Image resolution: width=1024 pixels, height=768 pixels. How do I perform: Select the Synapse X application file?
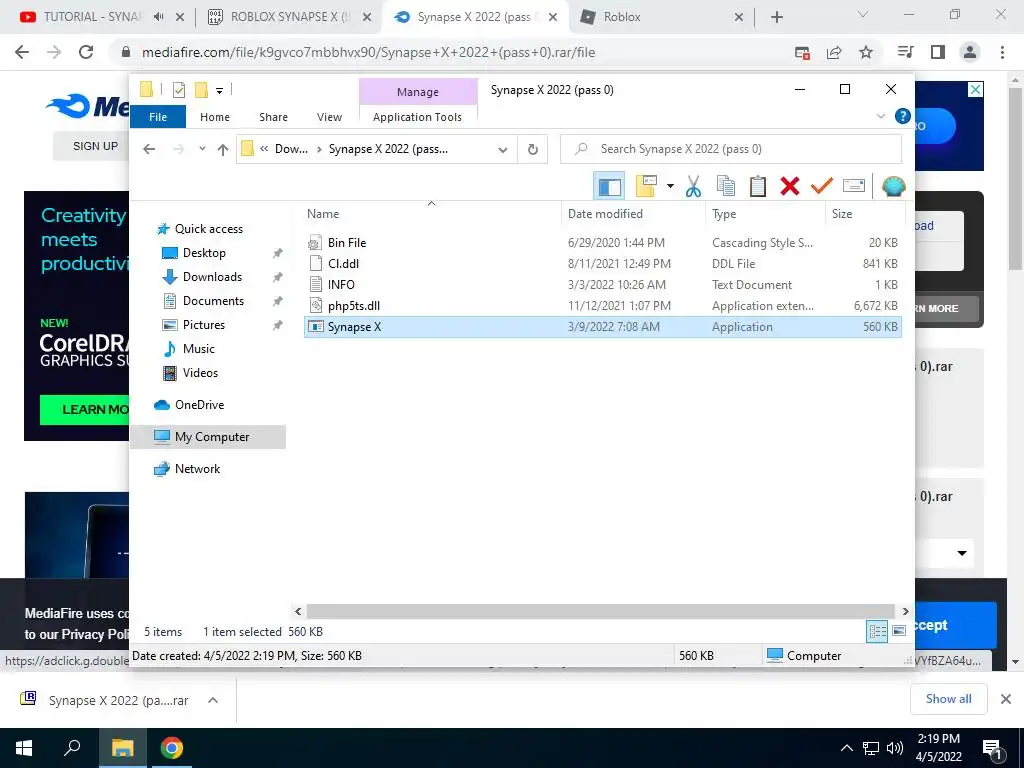[603, 327]
